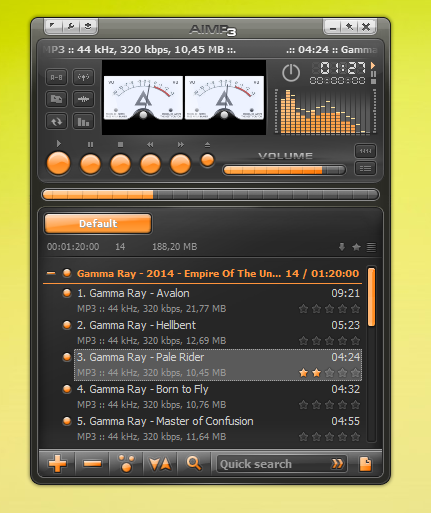Open the sort playlist button
Screen dimensions: 431x513
coord(160,464)
